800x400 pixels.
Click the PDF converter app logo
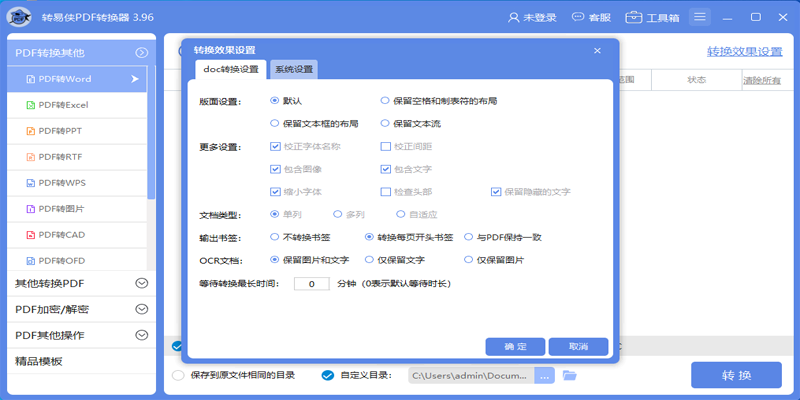pyautogui.click(x=19, y=17)
